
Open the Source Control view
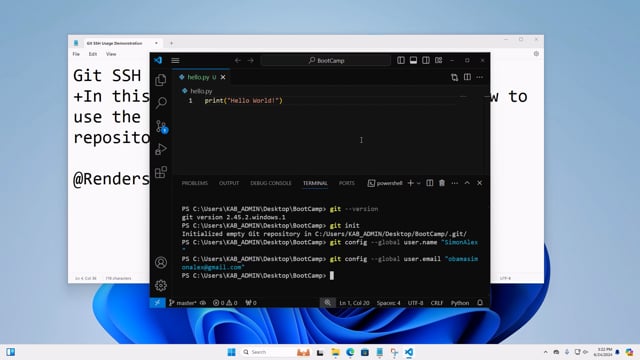coord(161,127)
